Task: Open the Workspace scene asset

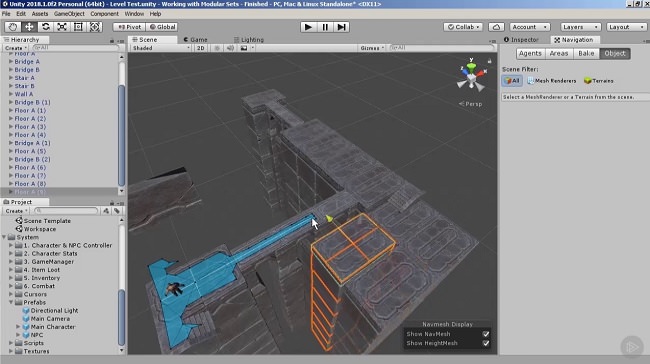Action: tap(40, 229)
